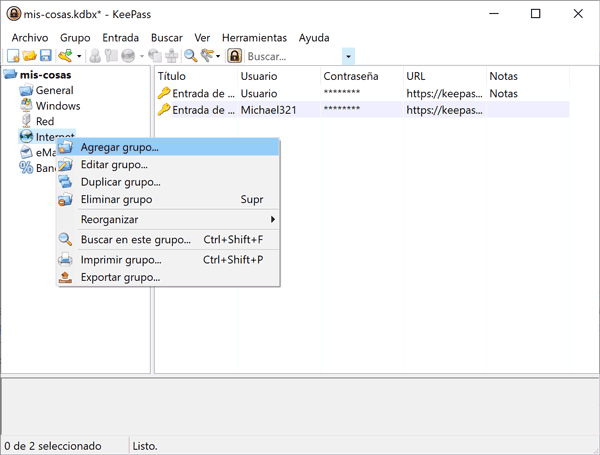This screenshot has height=455, width=600.
Task: Click the Internet group globe icon
Action: point(26,136)
